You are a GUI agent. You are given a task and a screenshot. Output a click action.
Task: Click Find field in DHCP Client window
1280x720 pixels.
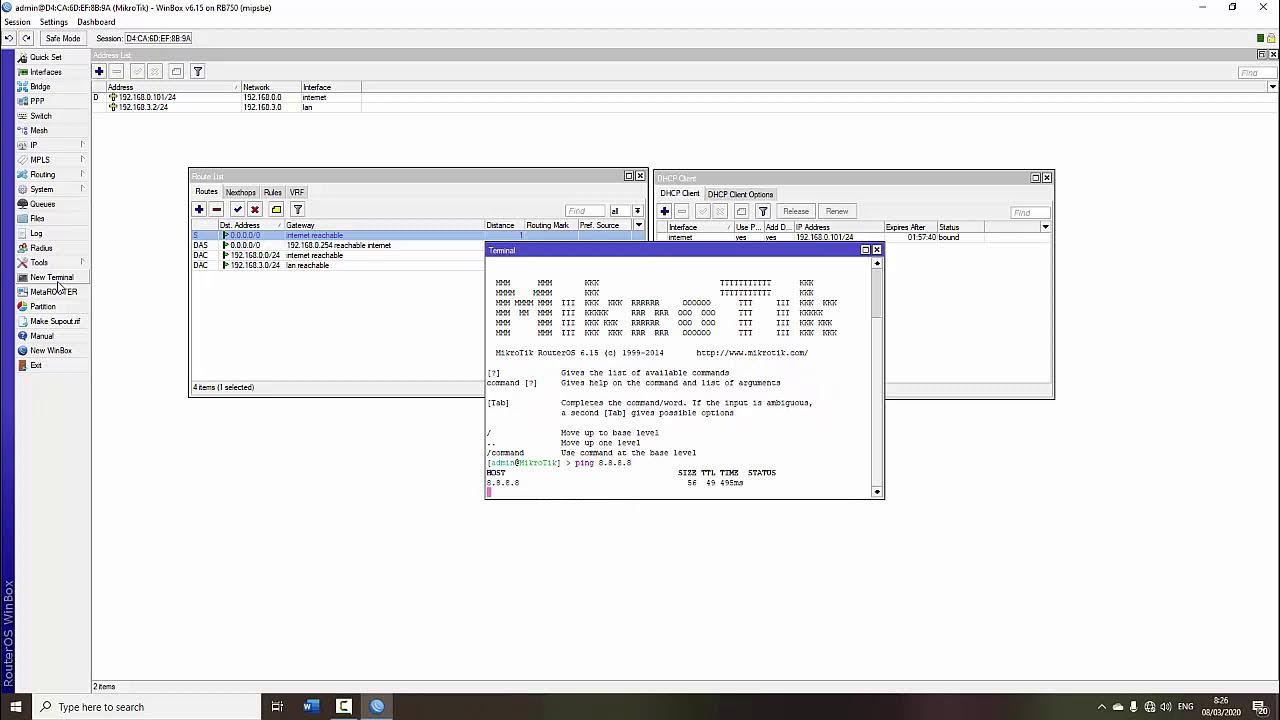(1029, 212)
